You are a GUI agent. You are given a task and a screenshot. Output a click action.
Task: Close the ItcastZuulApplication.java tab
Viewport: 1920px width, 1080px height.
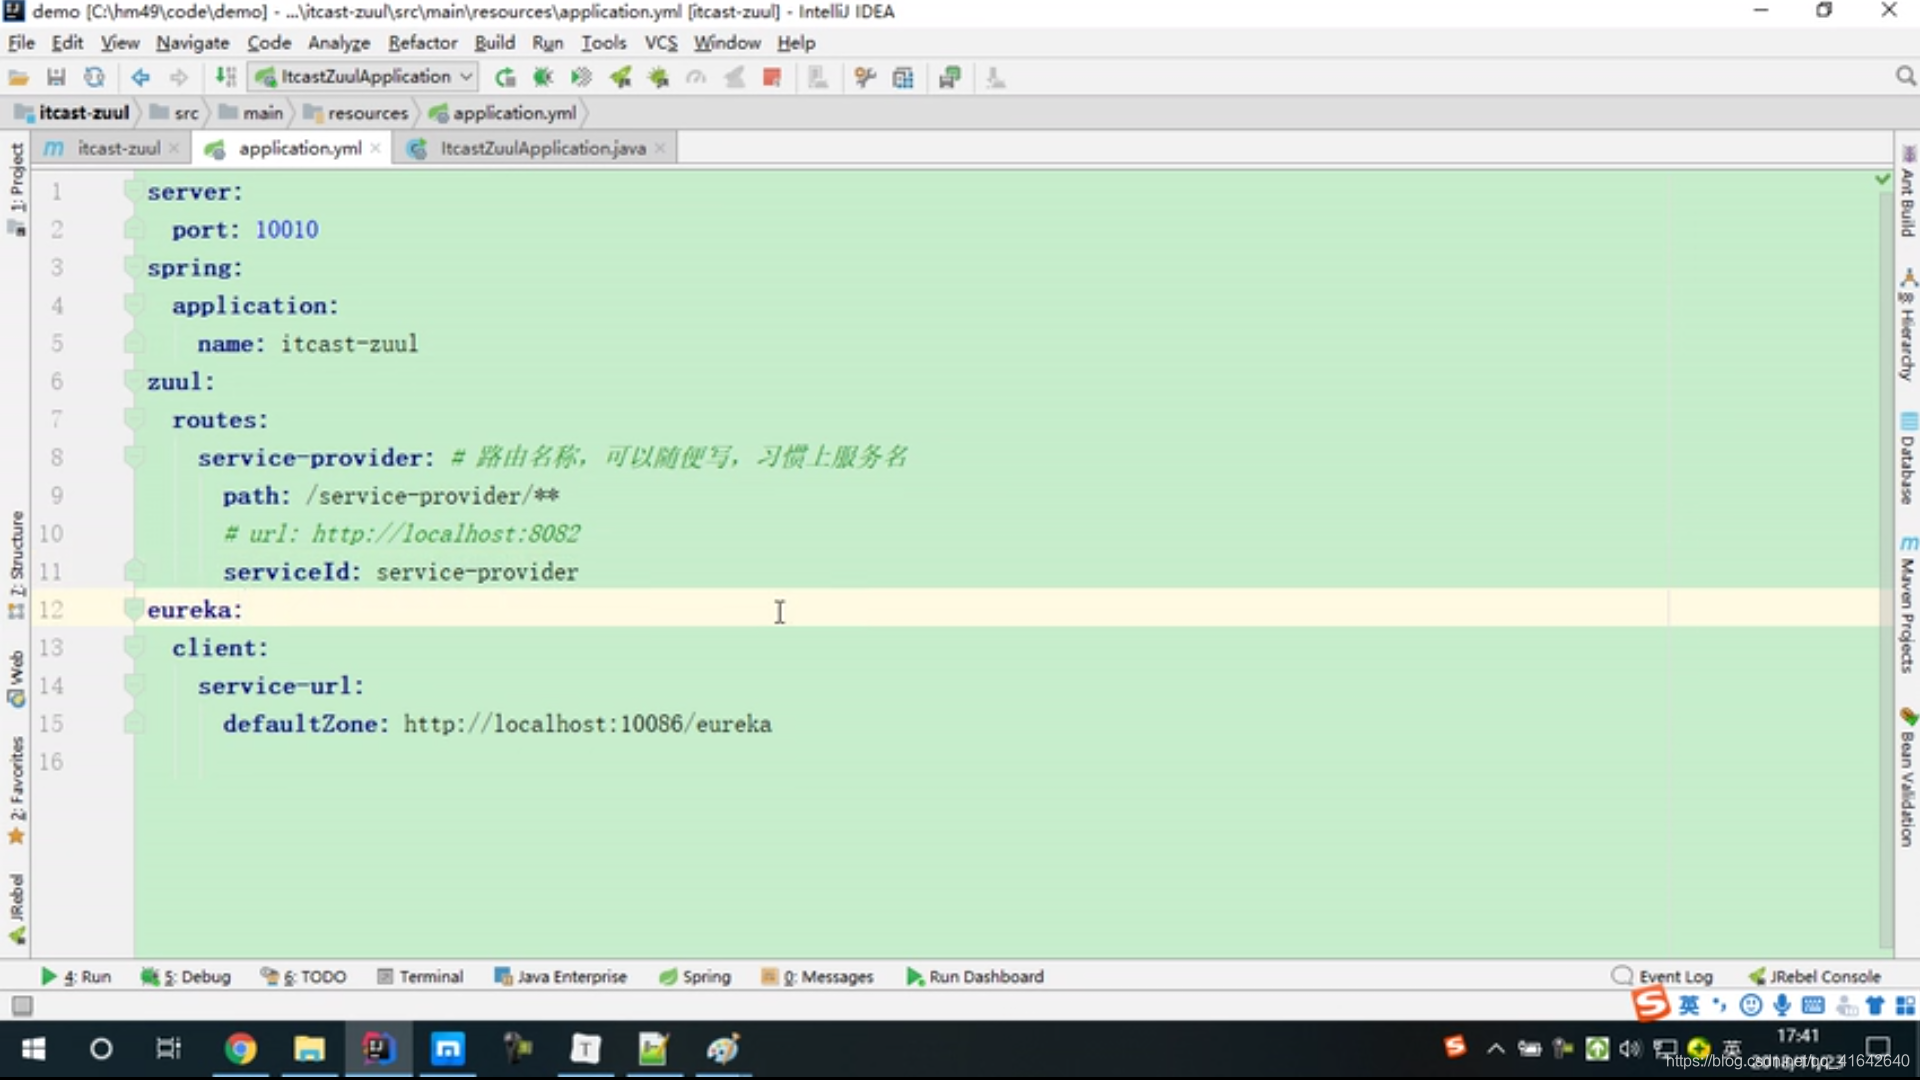[x=660, y=148]
